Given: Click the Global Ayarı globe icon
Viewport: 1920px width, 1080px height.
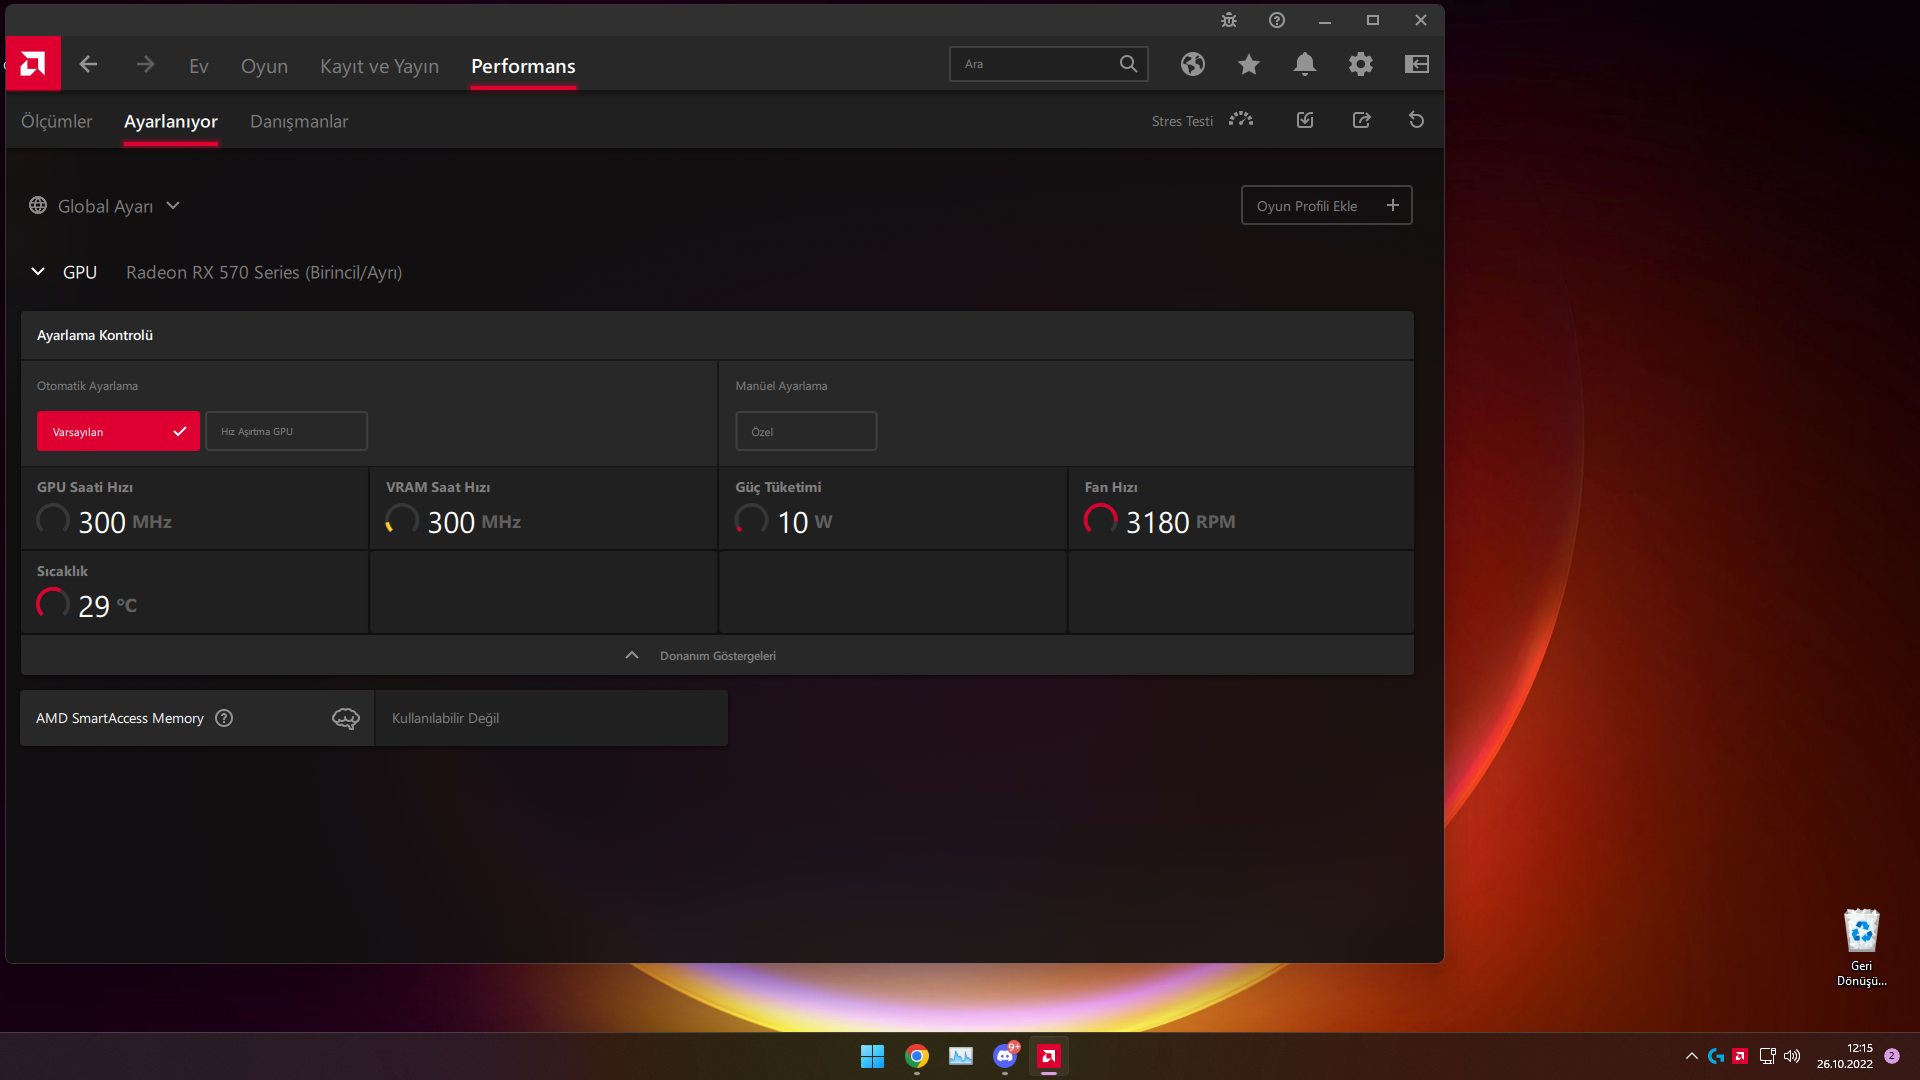Looking at the screenshot, I should pyautogui.click(x=38, y=205).
